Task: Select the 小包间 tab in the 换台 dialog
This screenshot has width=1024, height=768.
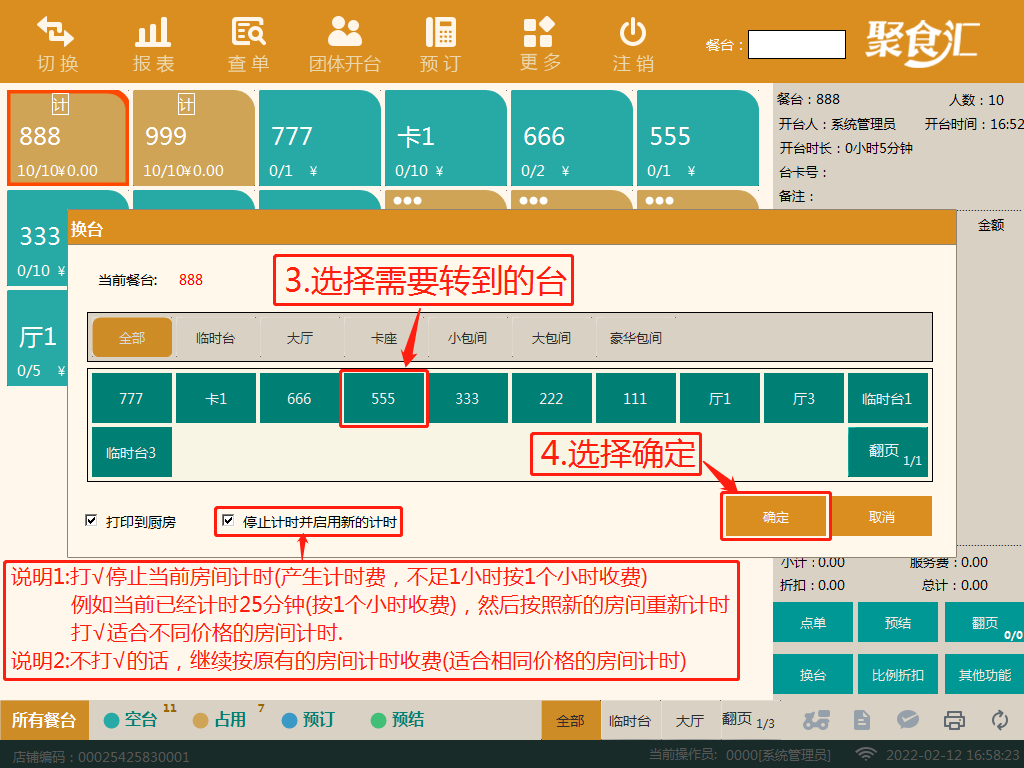Action: coord(468,338)
